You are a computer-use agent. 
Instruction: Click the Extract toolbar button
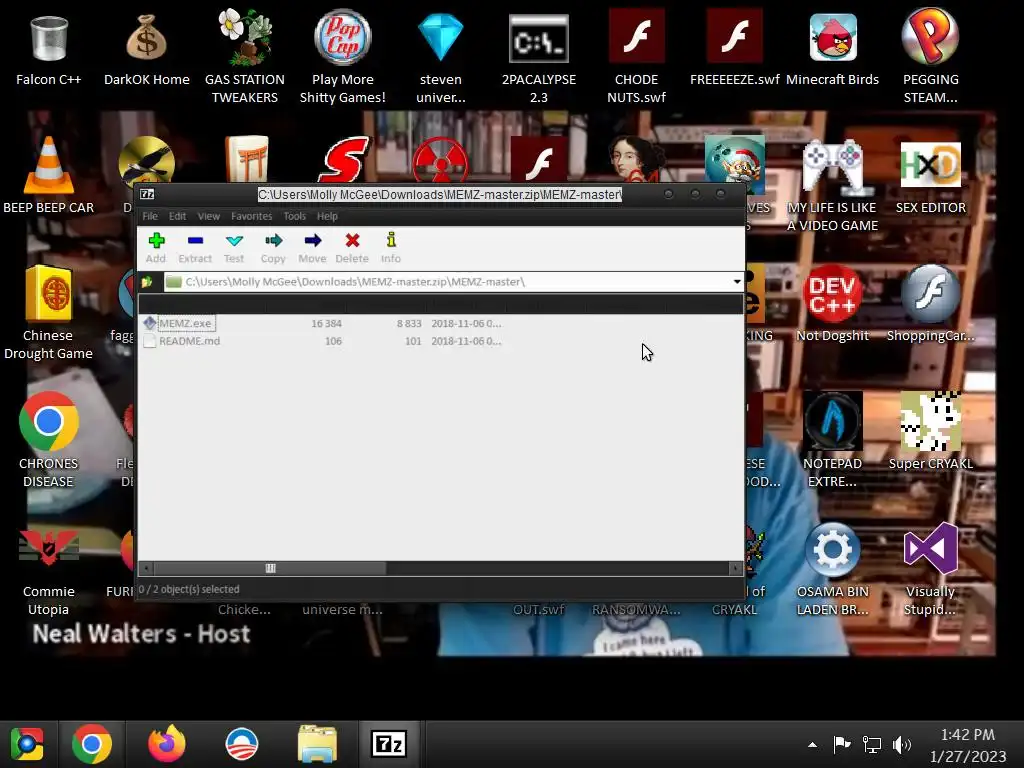195,248
